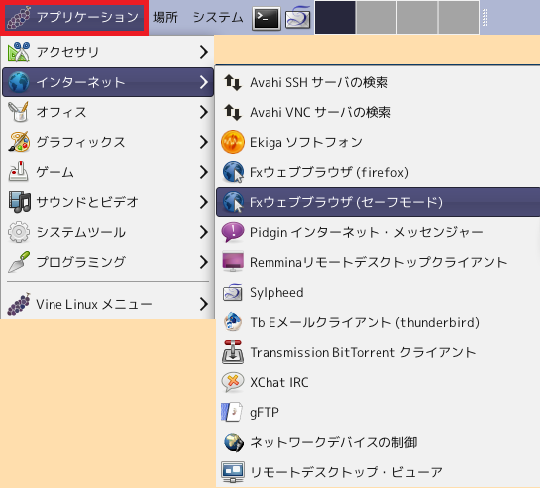Open the 場所 menu

165,17
